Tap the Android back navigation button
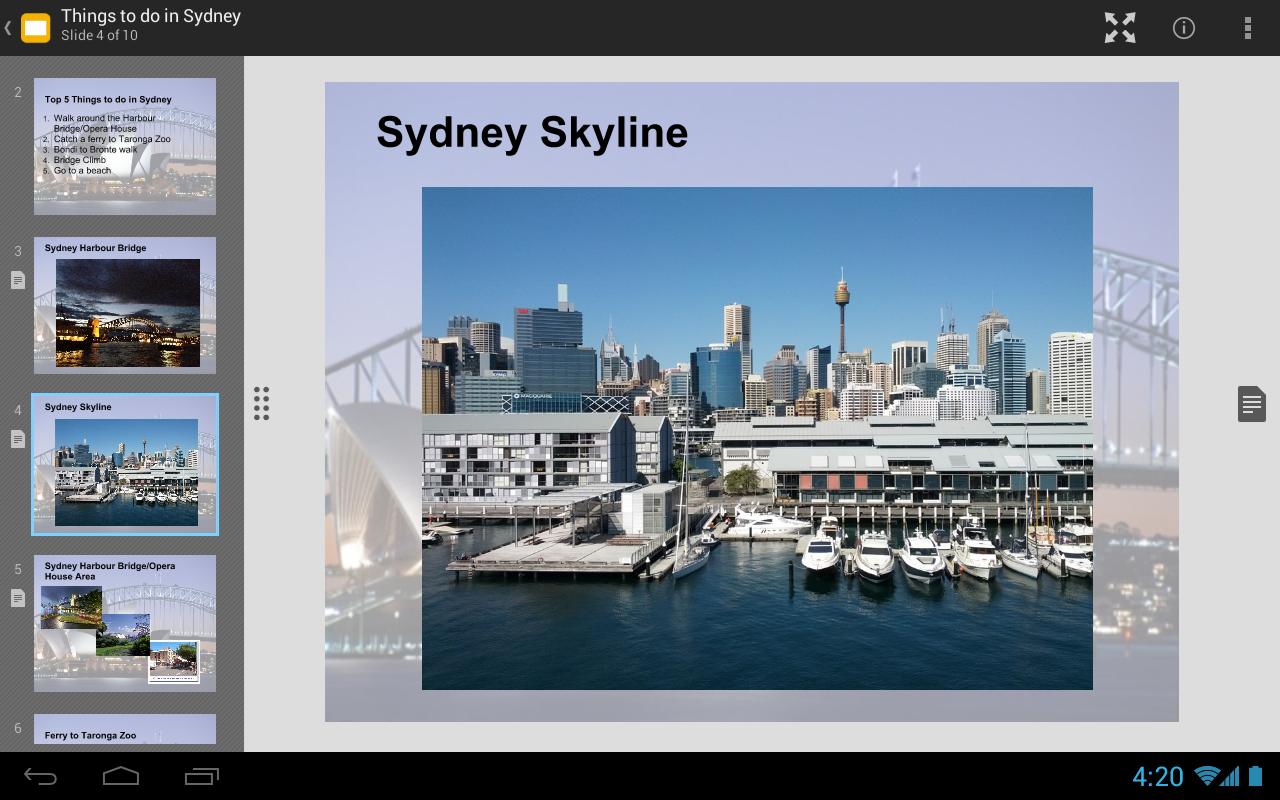 (41, 776)
